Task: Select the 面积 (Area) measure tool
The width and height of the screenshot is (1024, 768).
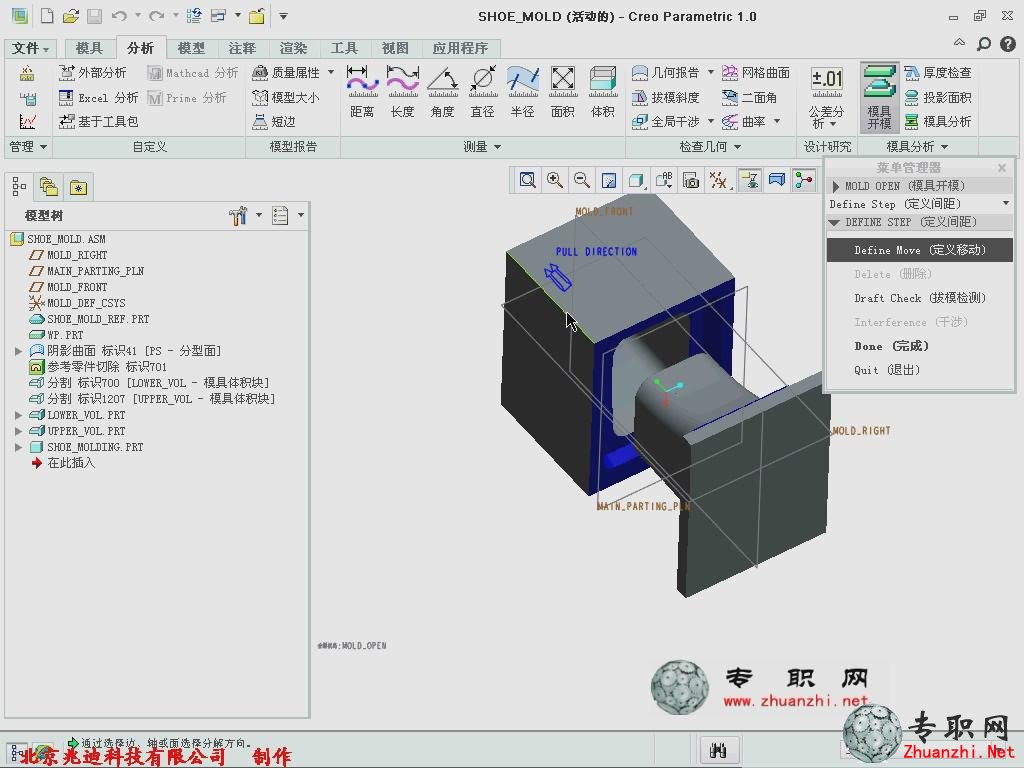Action: coord(562,91)
